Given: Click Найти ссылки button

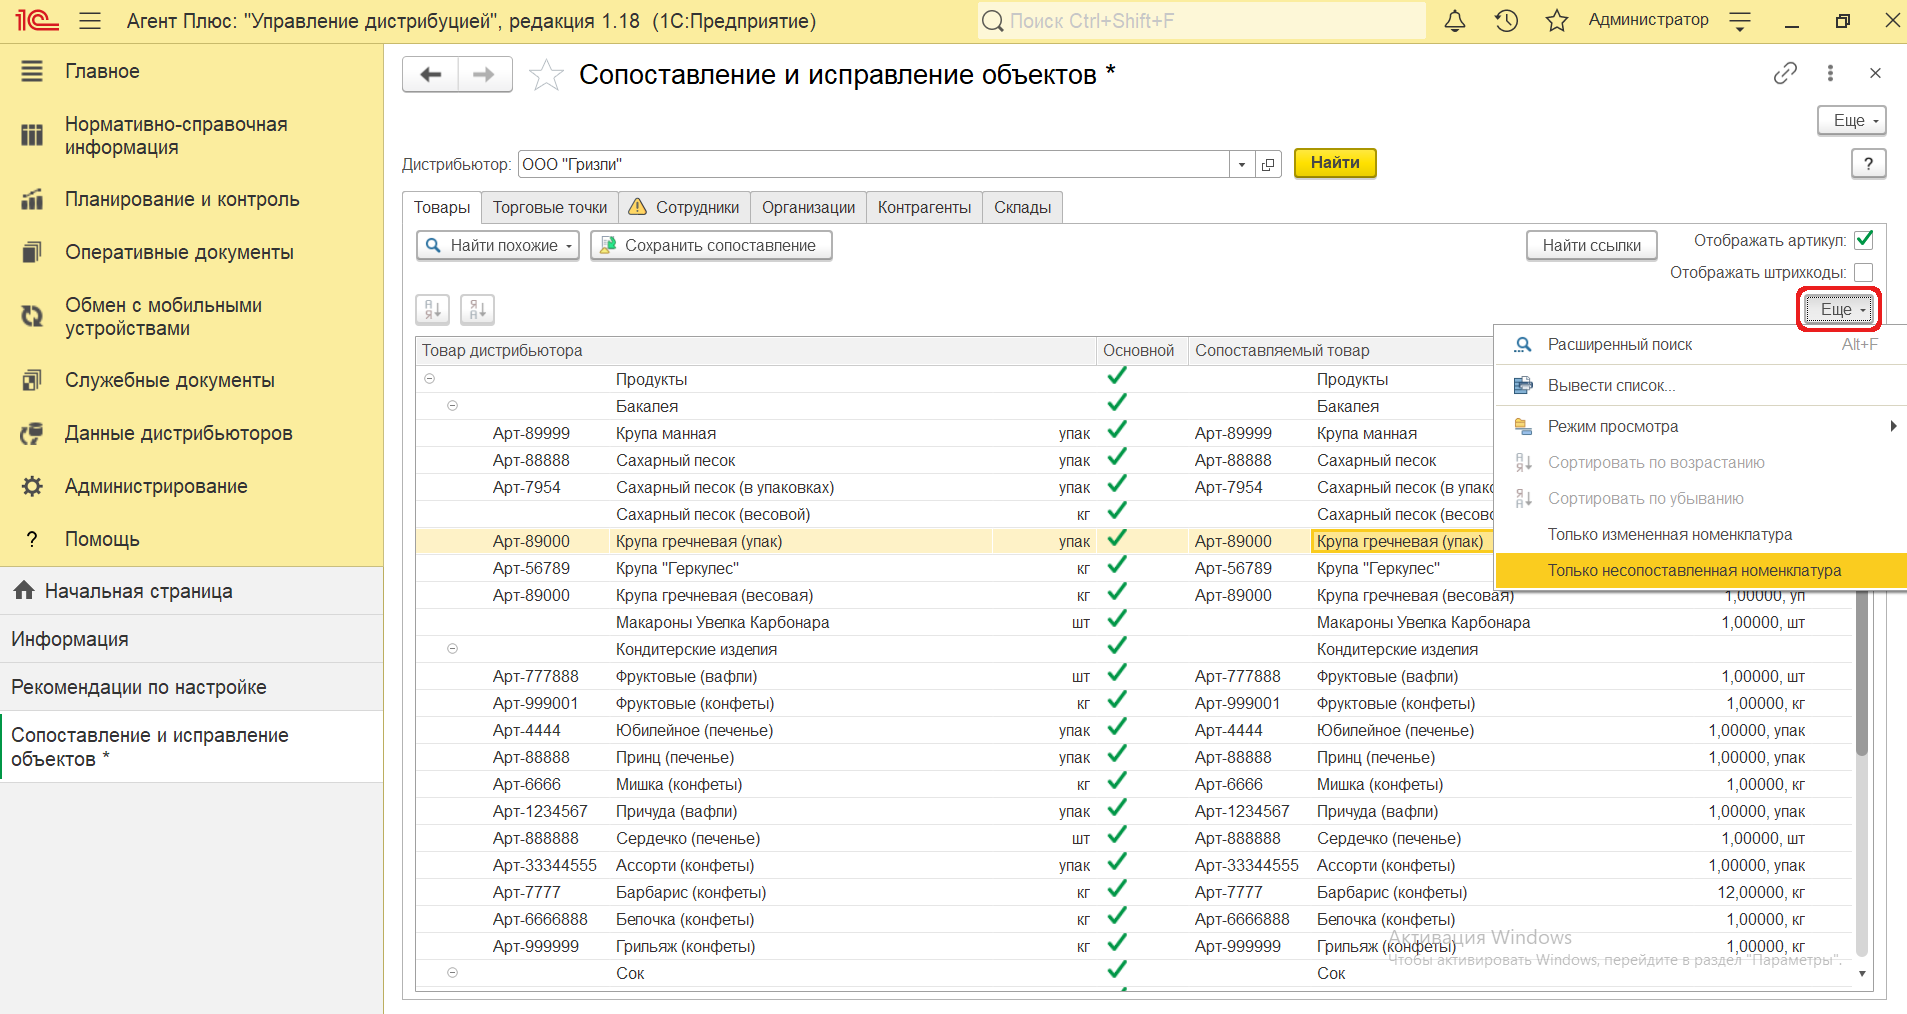Looking at the screenshot, I should [1591, 246].
